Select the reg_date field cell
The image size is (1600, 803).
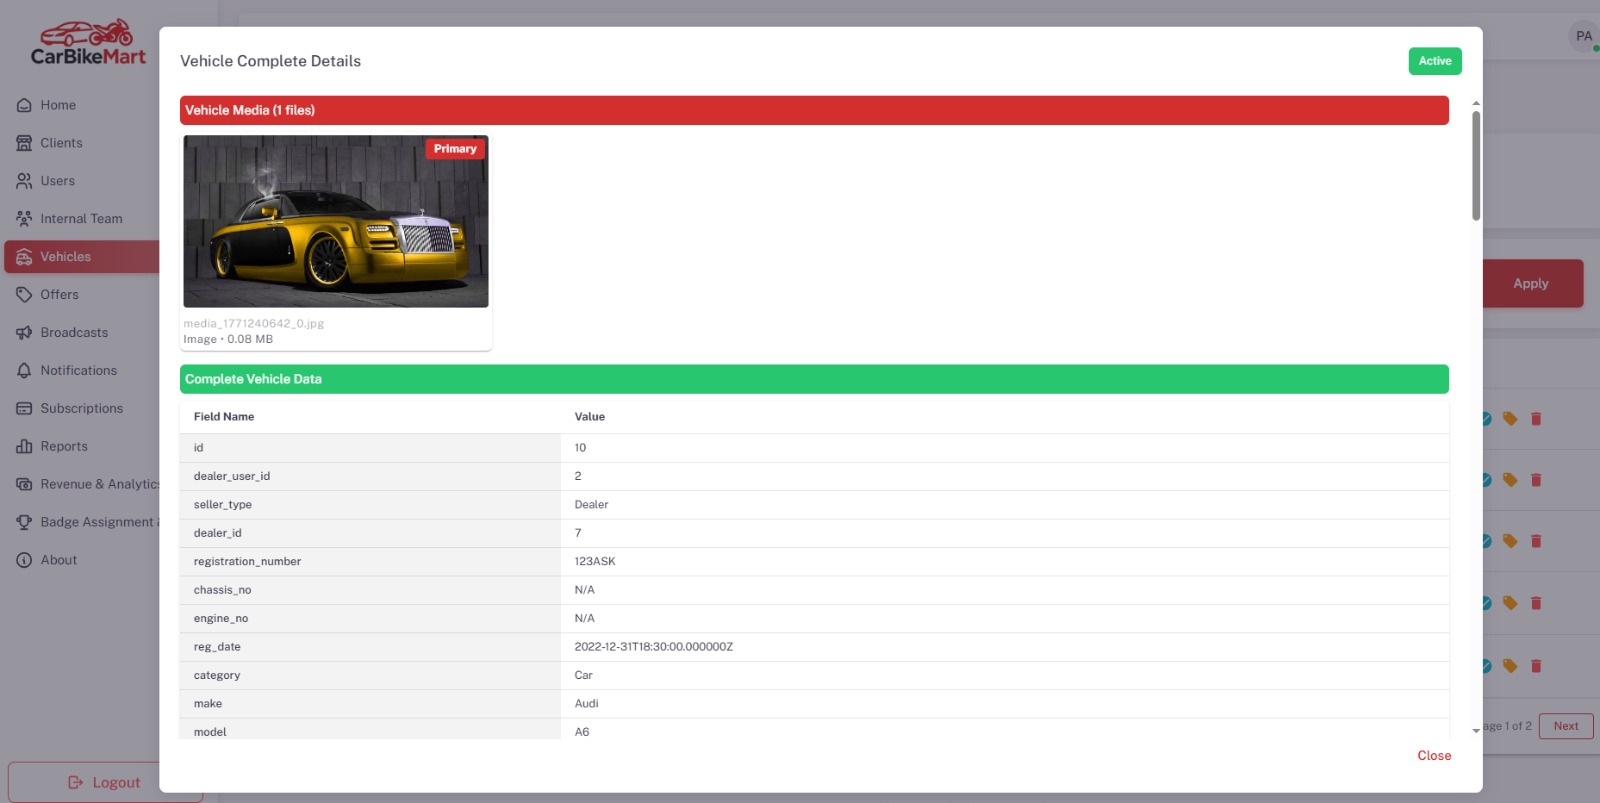[370, 647]
